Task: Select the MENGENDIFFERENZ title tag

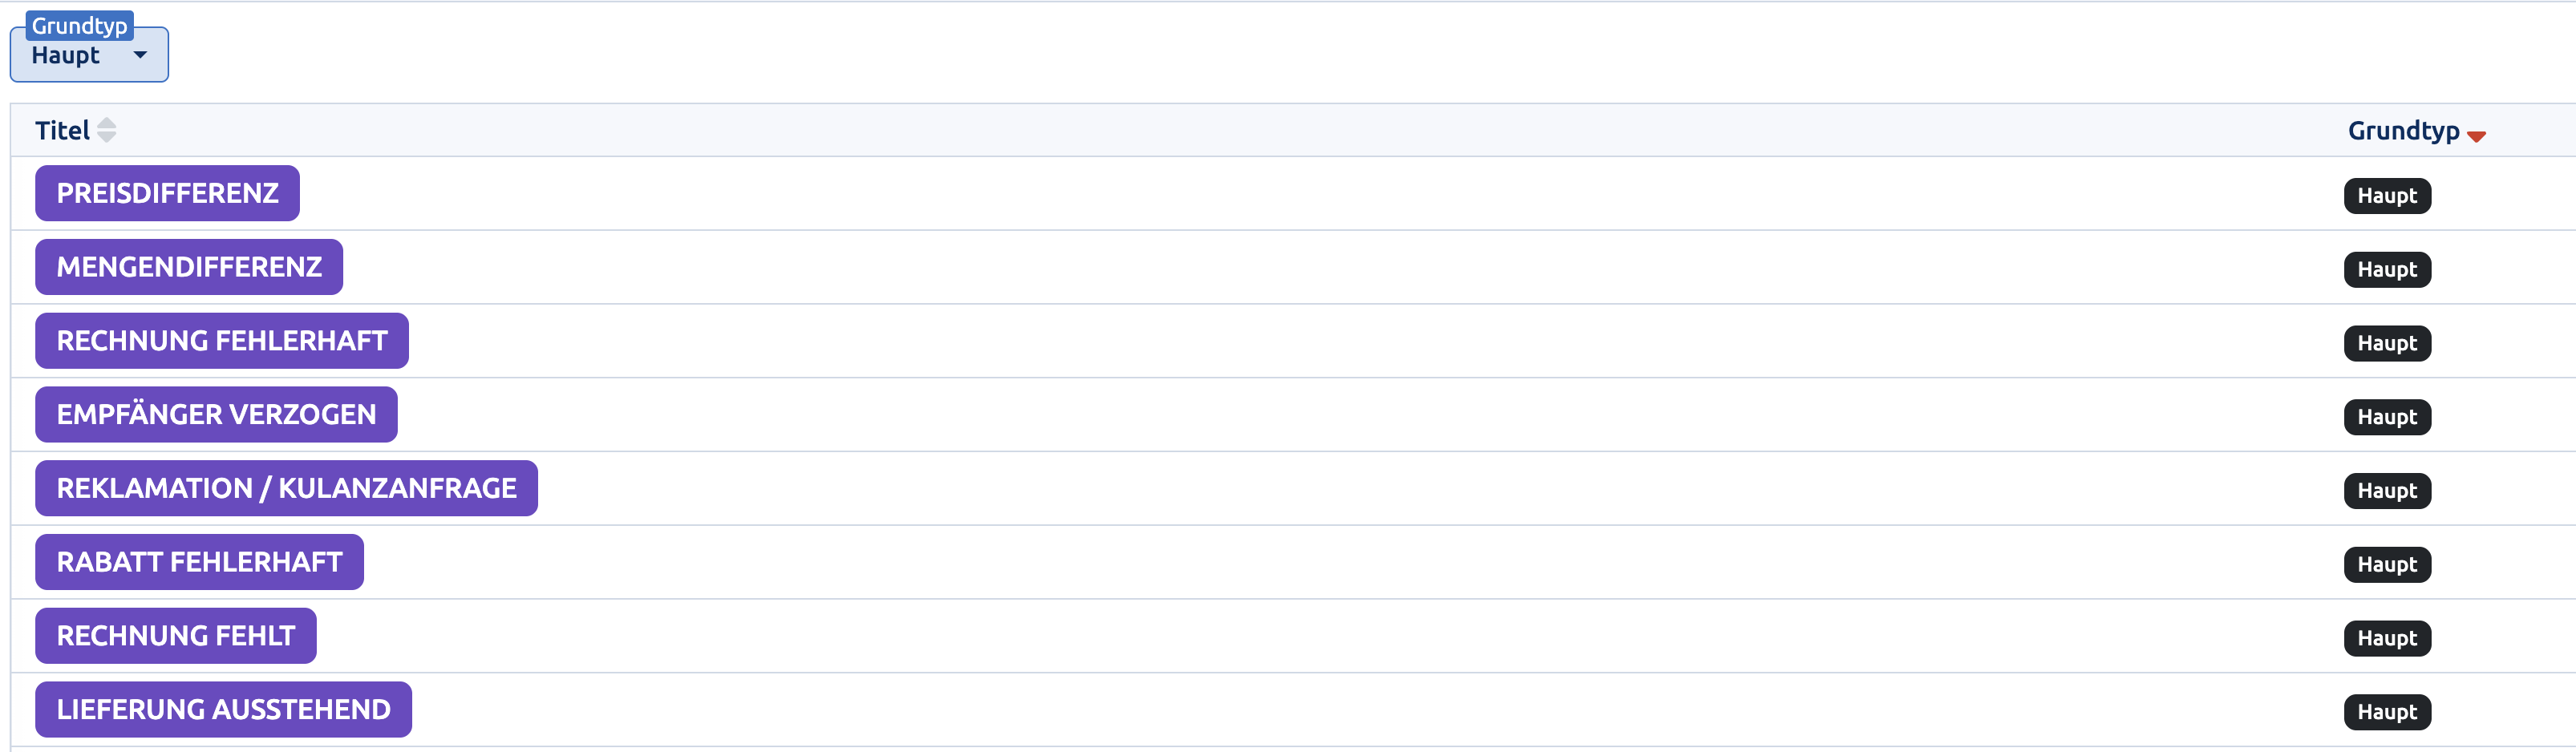Action: (189, 267)
